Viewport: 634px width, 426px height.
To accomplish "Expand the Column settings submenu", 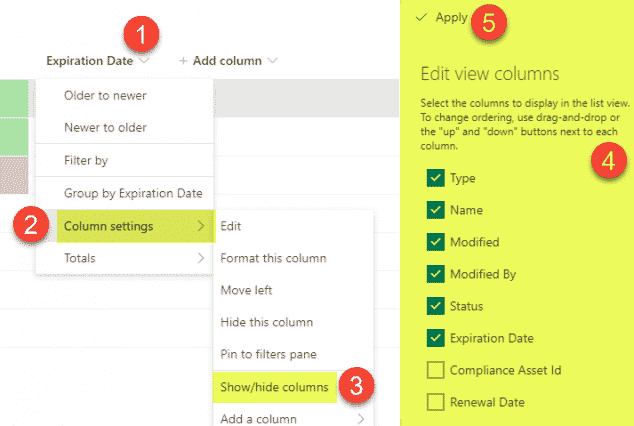I will 125,226.
